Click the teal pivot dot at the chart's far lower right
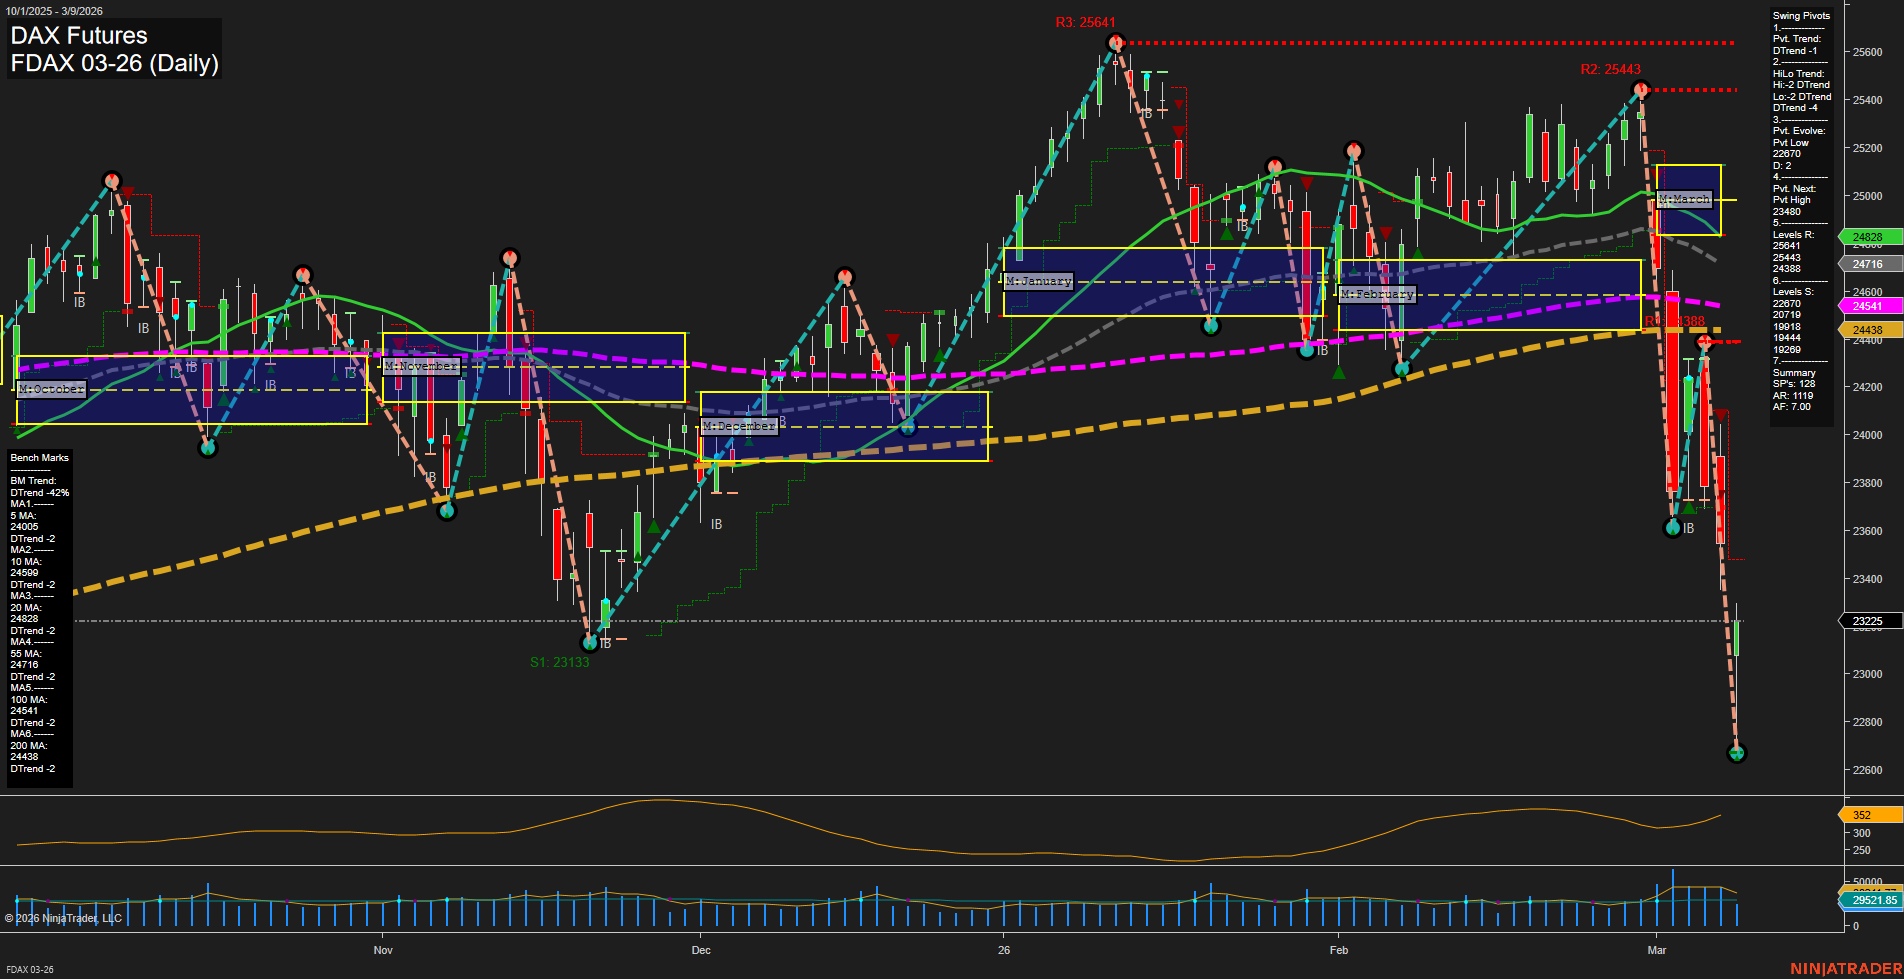 [x=1738, y=754]
